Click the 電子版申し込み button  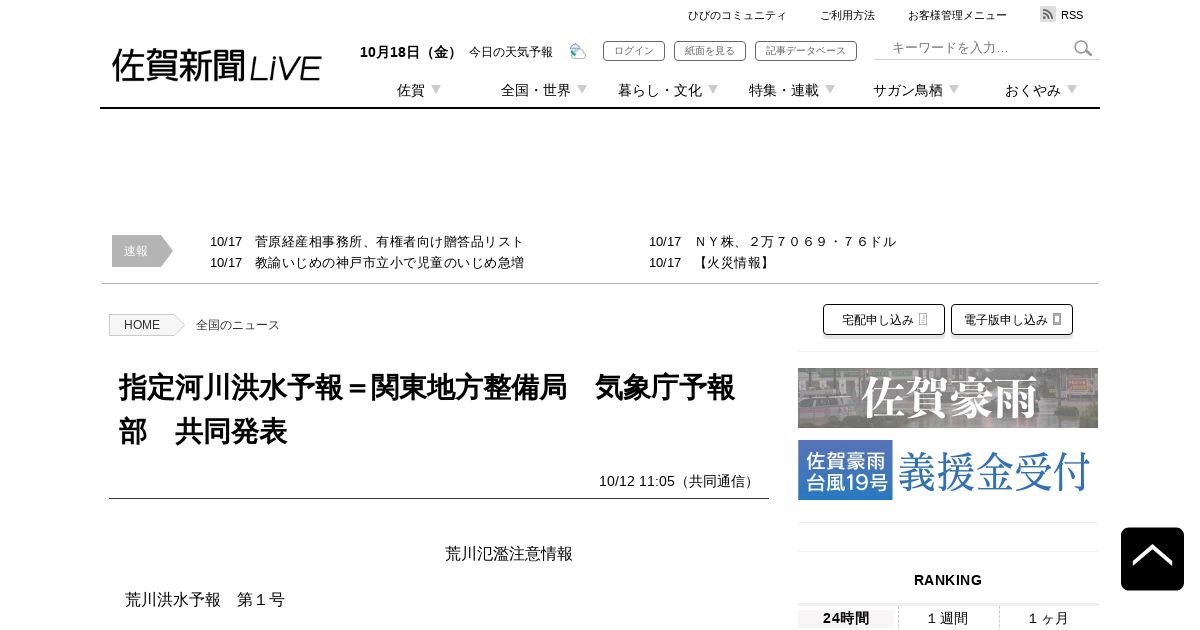pyautogui.click(x=1012, y=320)
